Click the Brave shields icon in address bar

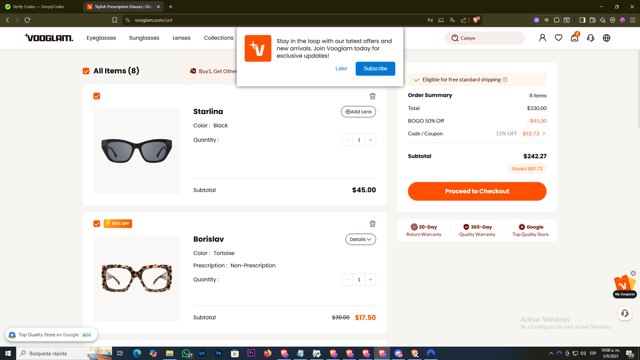(x=476, y=20)
